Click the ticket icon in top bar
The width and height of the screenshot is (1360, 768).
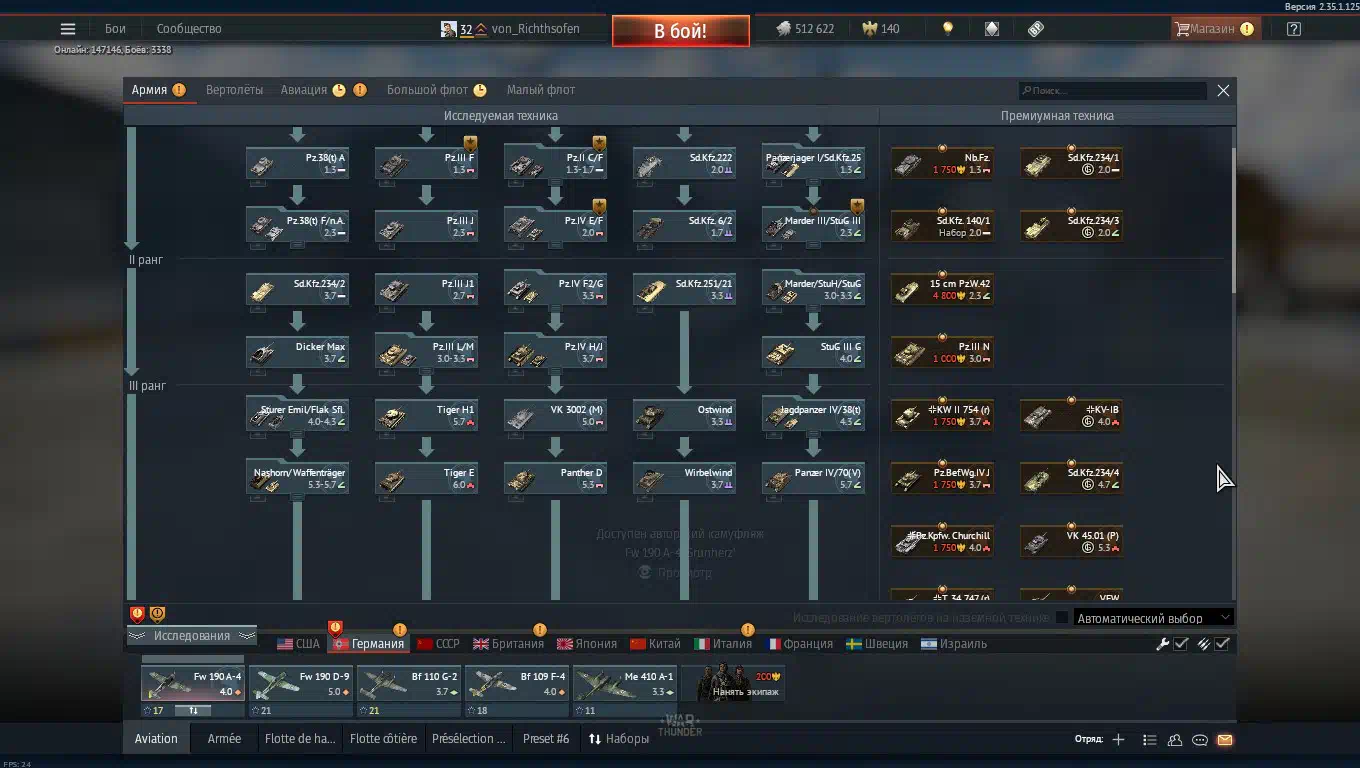tap(1036, 29)
